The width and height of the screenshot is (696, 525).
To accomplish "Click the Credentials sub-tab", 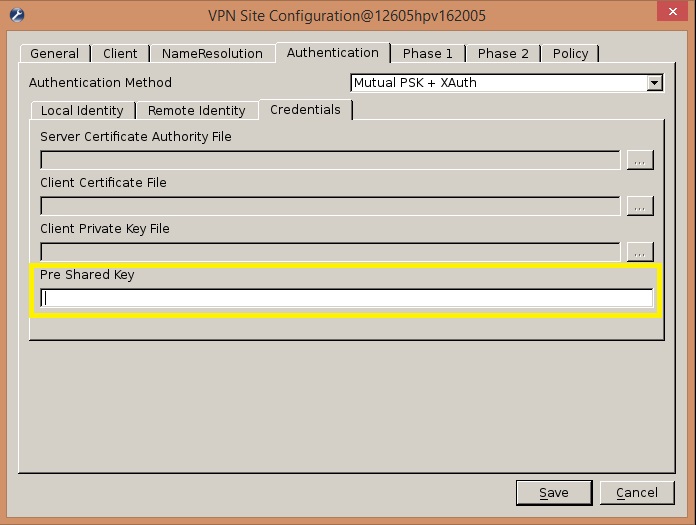I will (x=305, y=110).
